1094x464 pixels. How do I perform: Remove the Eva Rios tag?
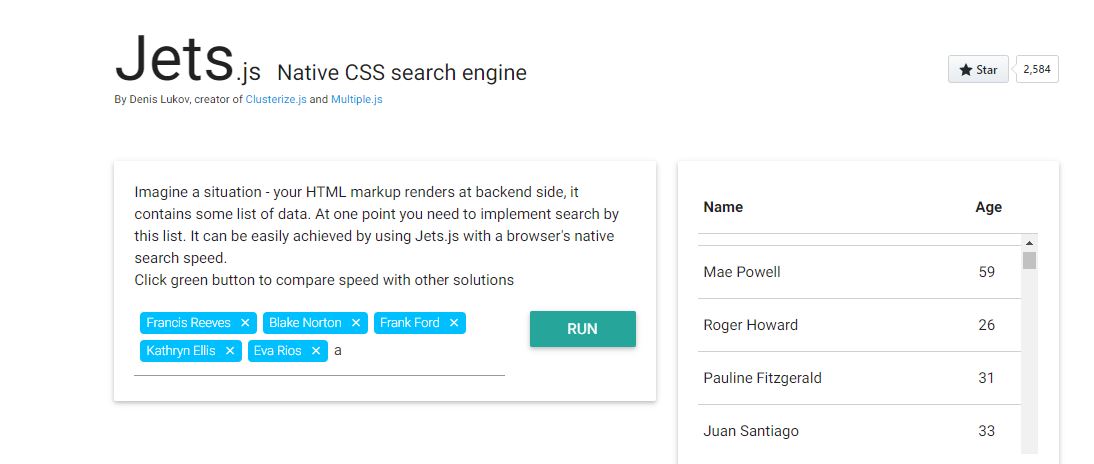pyautogui.click(x=316, y=351)
